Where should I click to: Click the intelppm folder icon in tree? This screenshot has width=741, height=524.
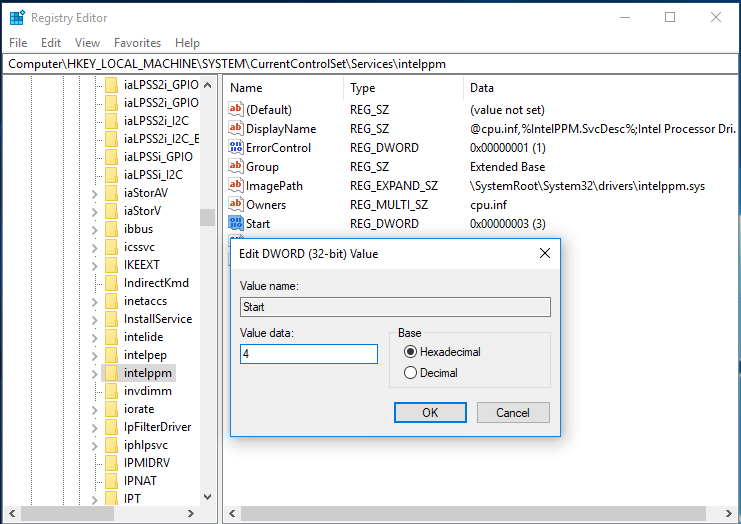112,373
